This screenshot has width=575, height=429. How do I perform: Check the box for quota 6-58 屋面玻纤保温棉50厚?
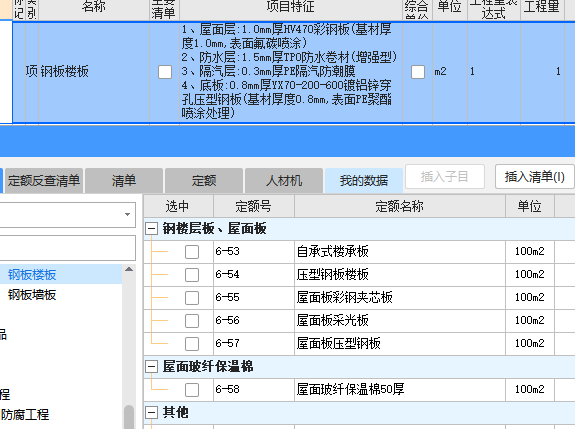(x=192, y=390)
